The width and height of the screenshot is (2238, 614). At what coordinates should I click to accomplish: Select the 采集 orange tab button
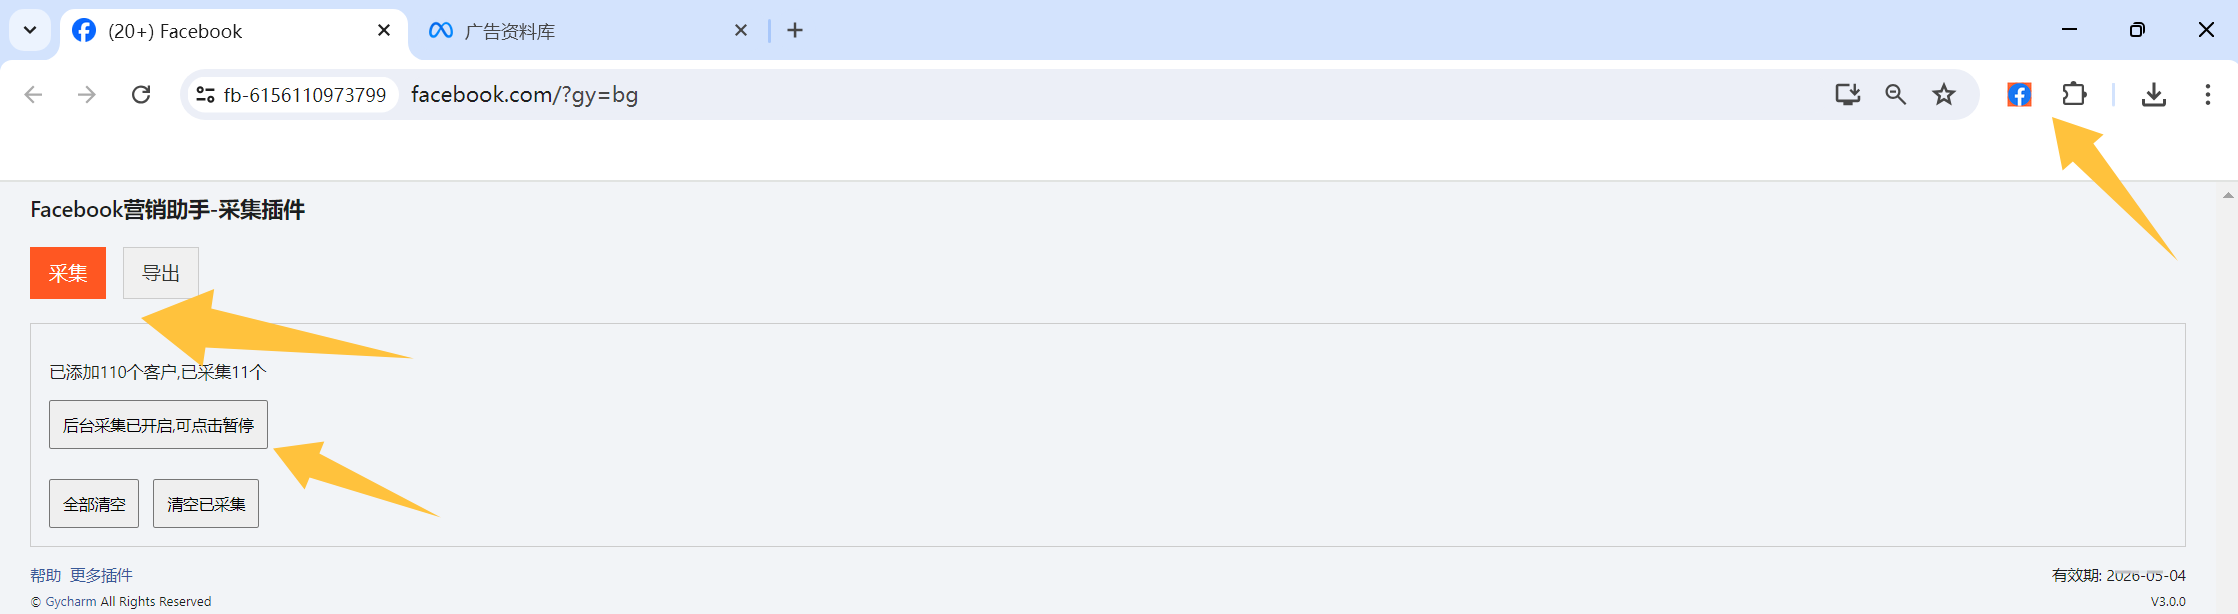tap(68, 273)
